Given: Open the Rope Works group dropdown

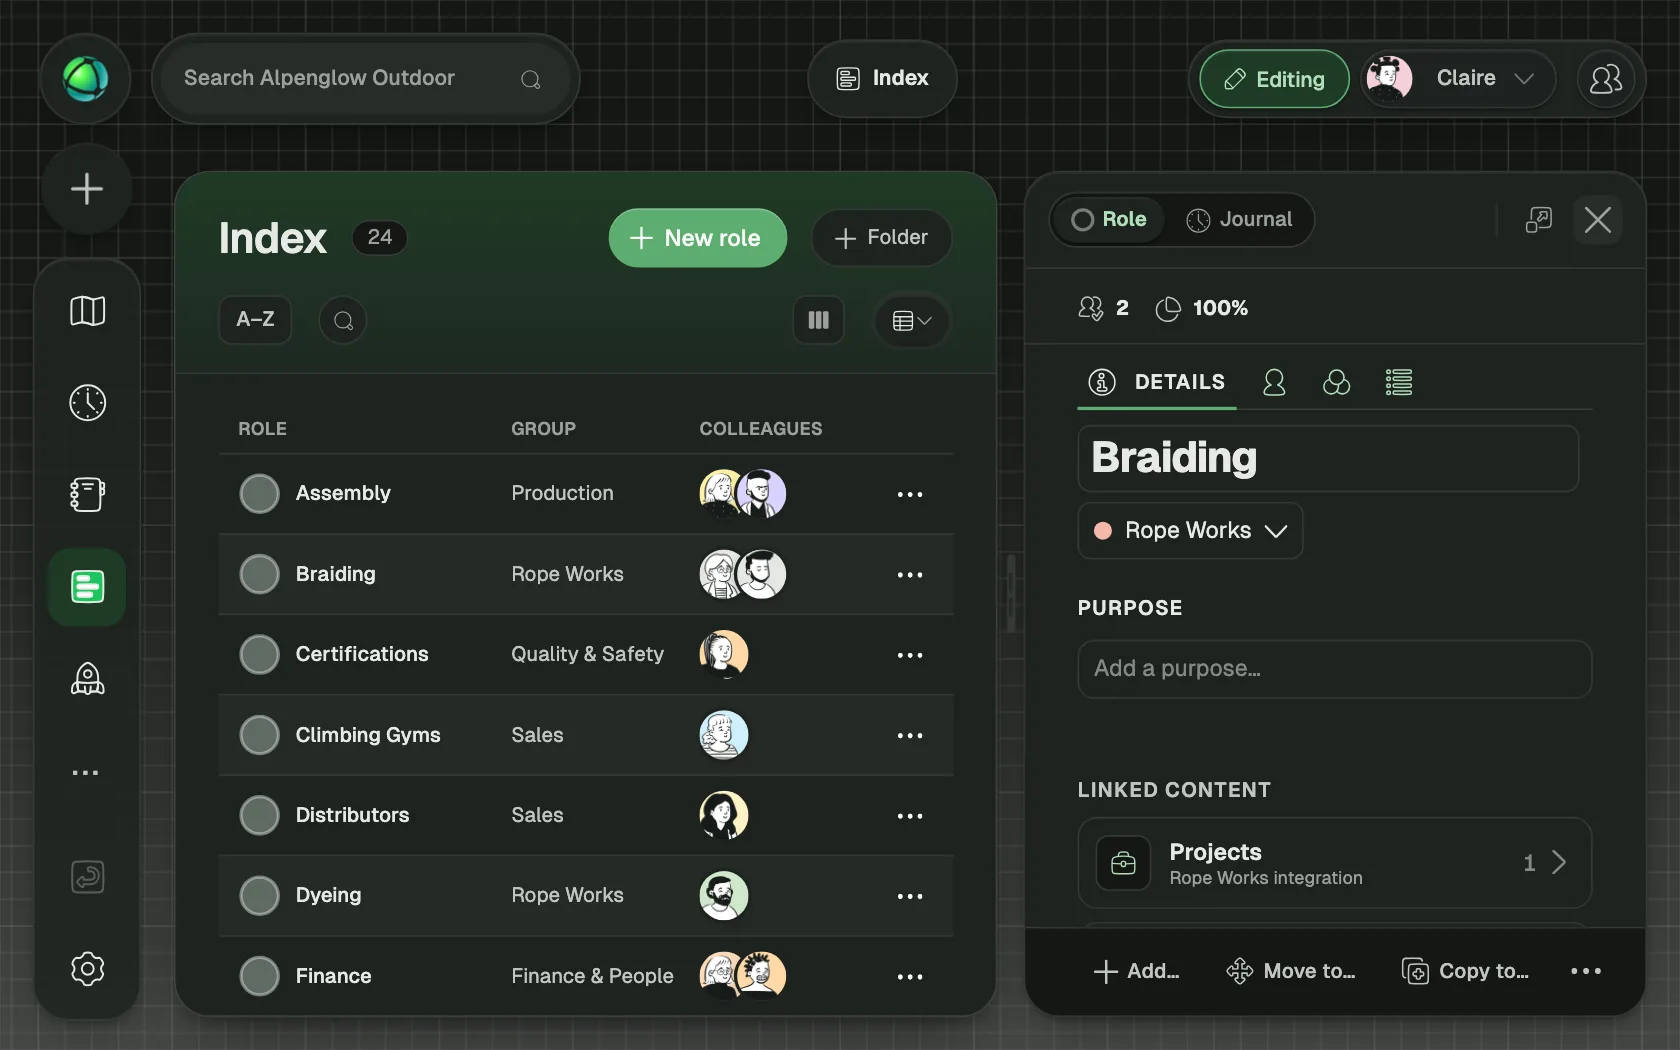Looking at the screenshot, I should (1190, 531).
